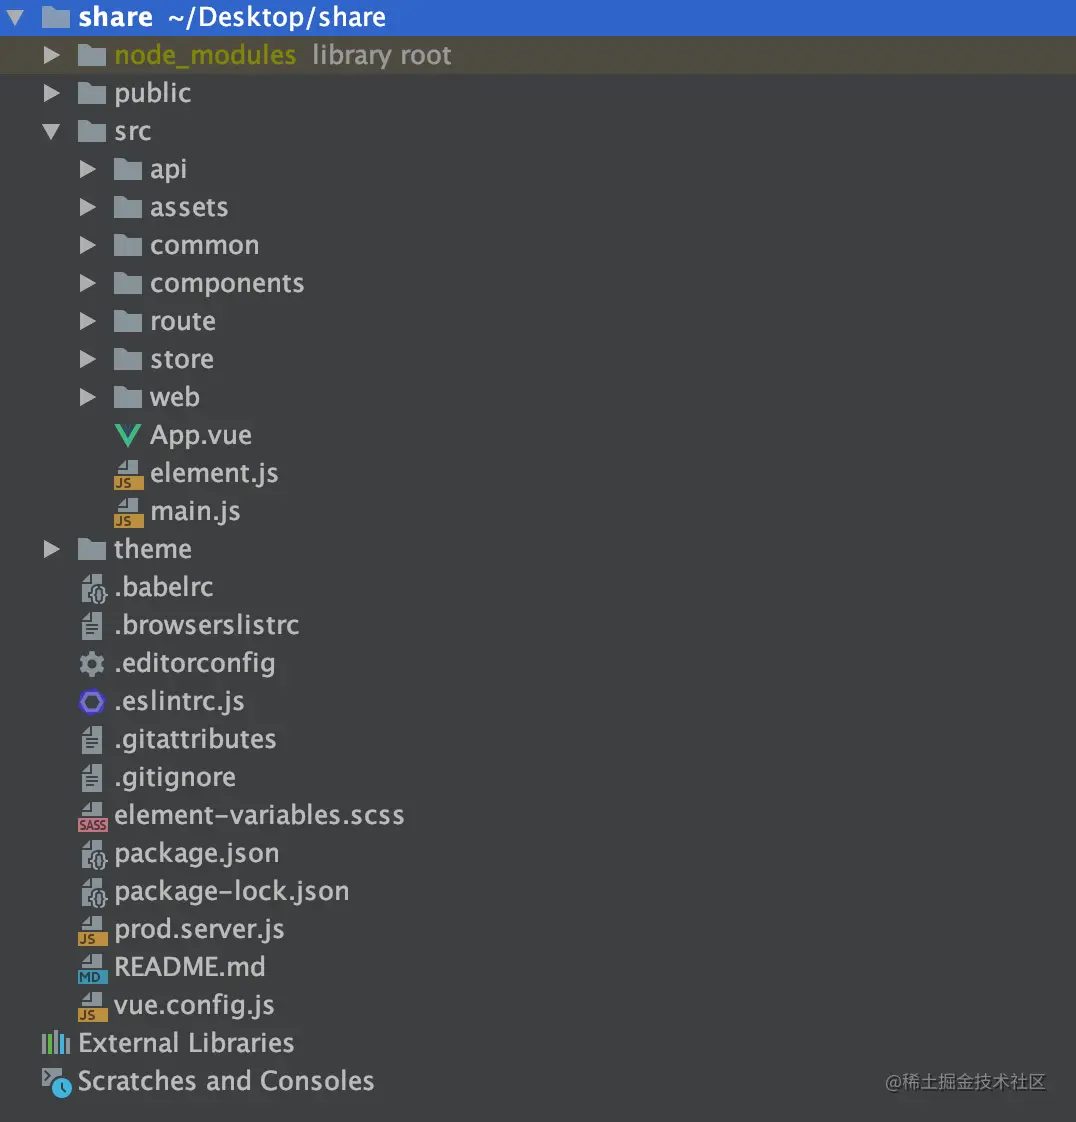Collapse the share project root arrow

(x=16, y=17)
